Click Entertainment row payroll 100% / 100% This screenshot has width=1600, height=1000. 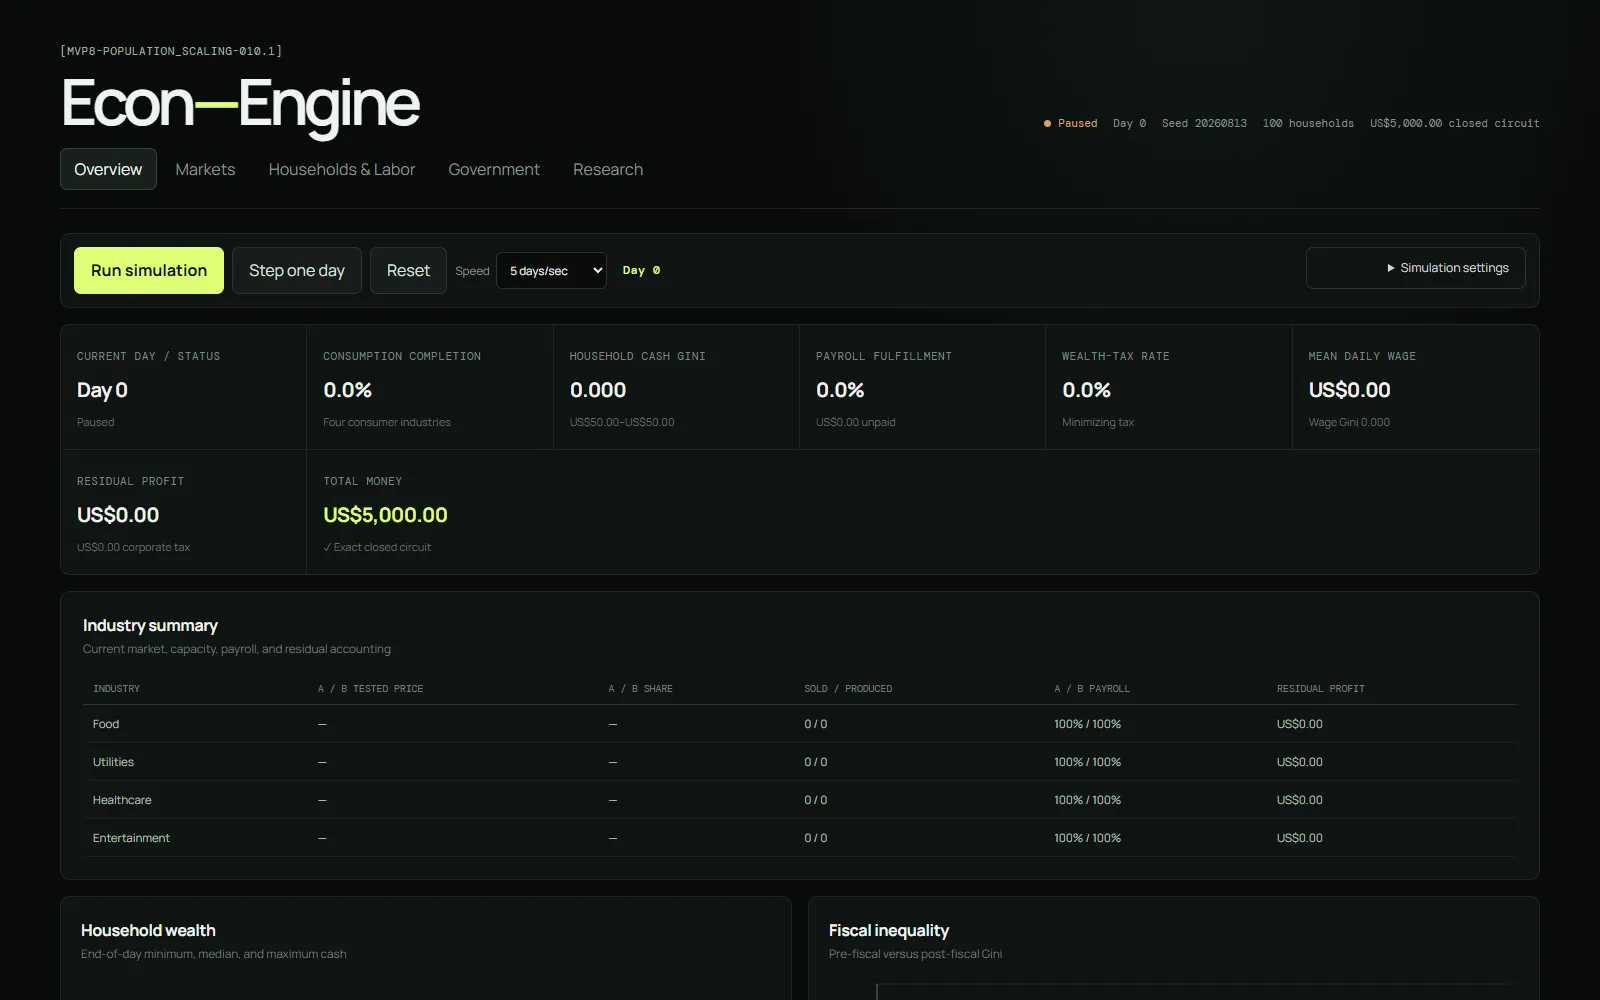[x=1087, y=838]
